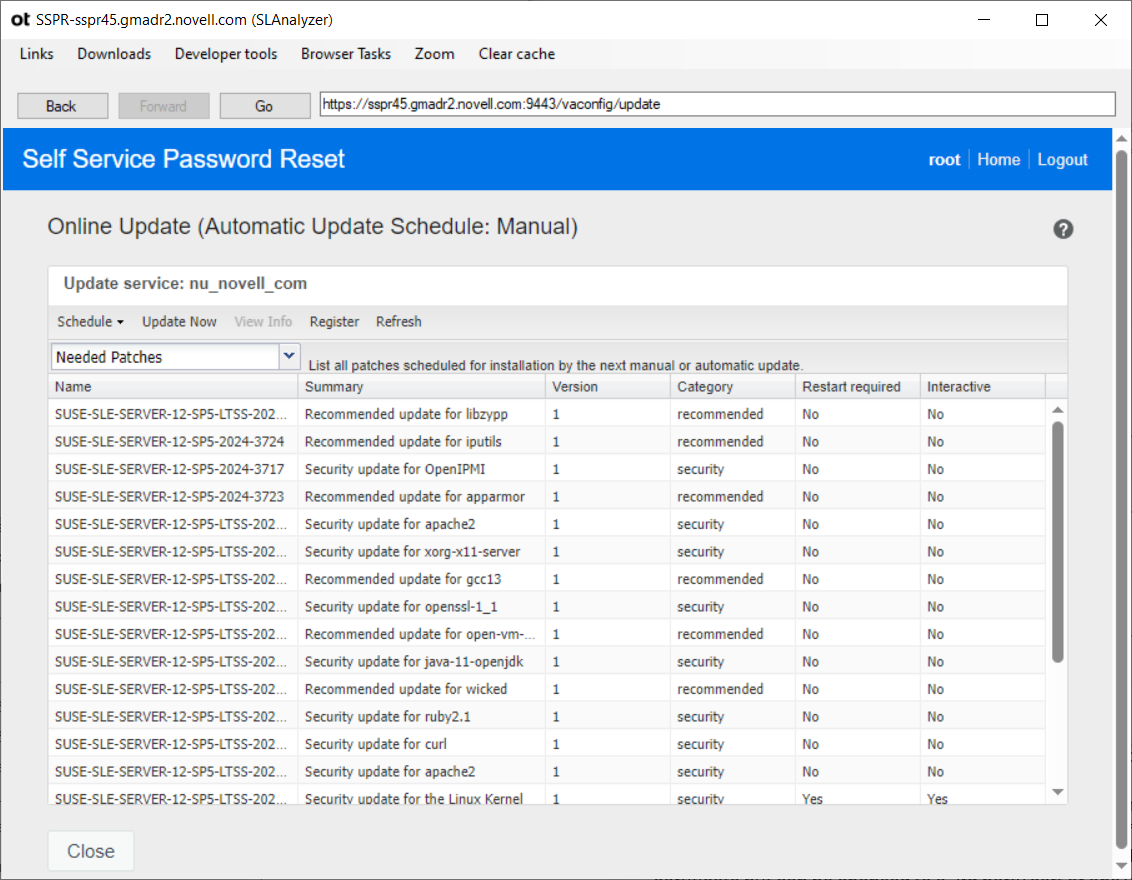
Task: Expand the Schedule dropdown menu
Action: coord(90,322)
